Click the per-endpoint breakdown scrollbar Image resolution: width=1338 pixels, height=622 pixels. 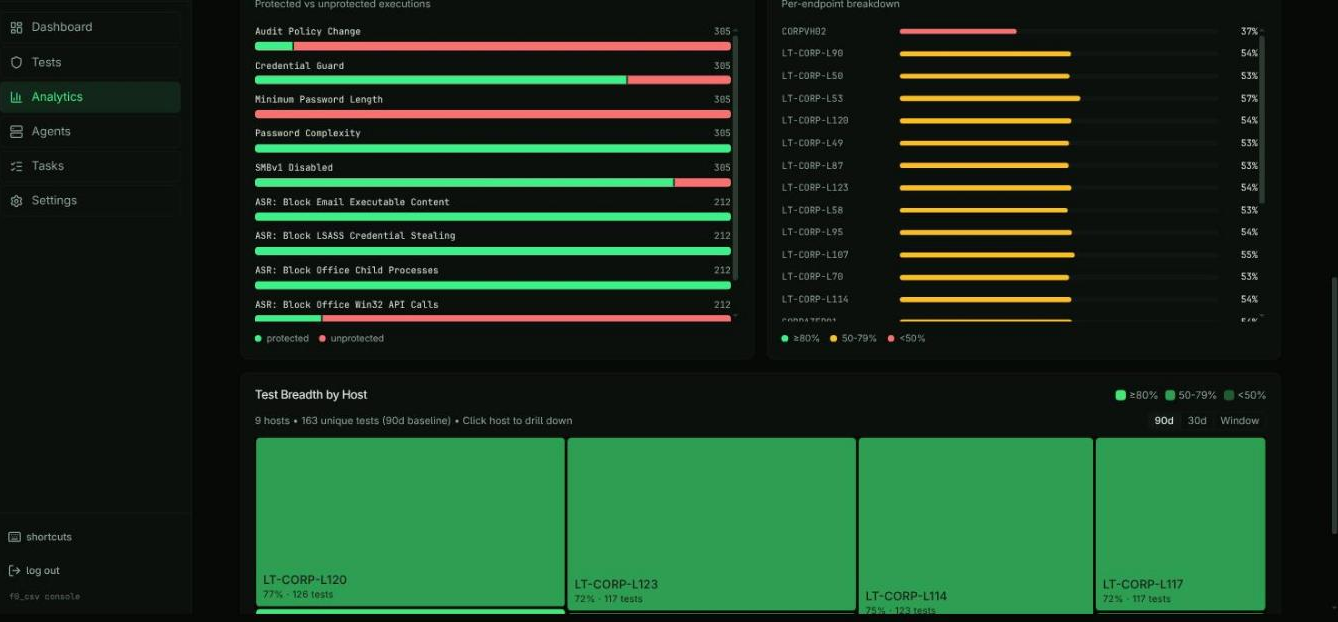click(x=1262, y=119)
